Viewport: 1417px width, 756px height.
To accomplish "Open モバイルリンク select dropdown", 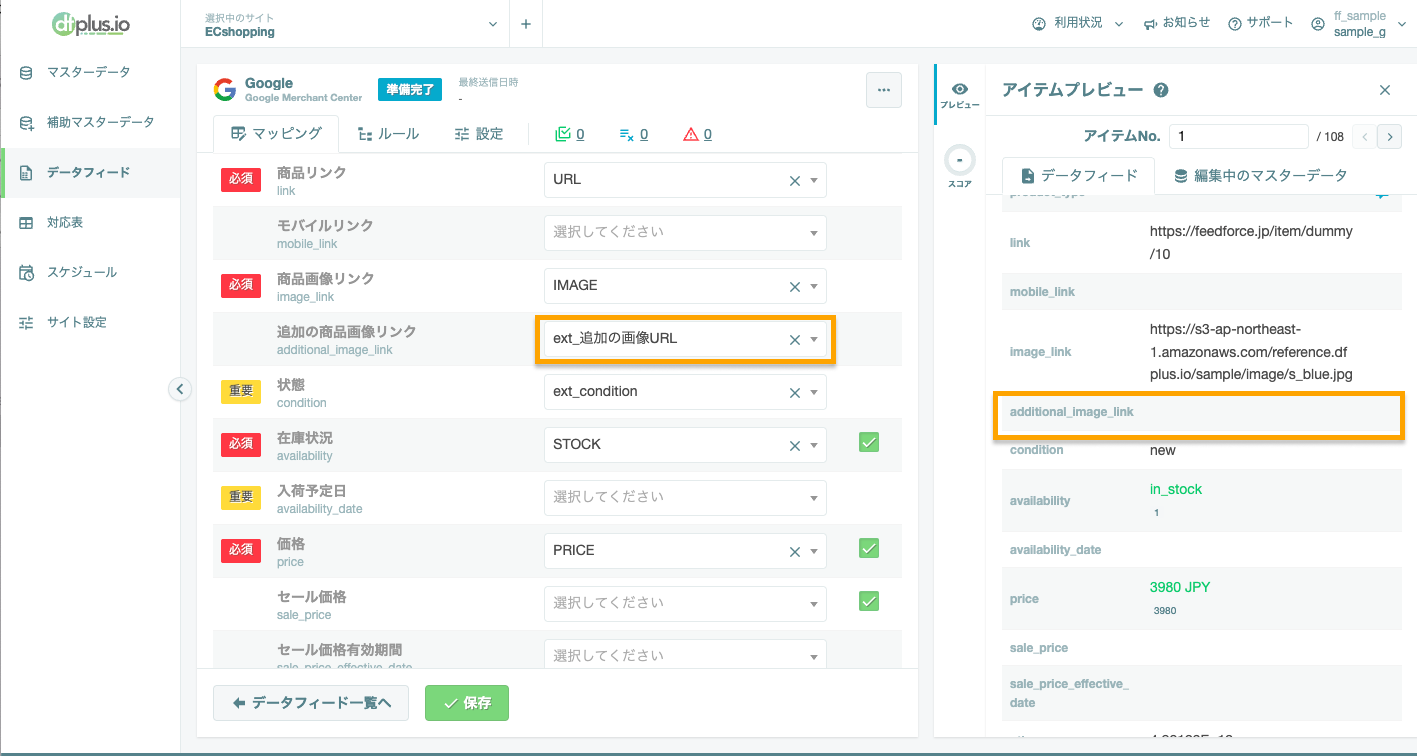I will [x=685, y=232].
